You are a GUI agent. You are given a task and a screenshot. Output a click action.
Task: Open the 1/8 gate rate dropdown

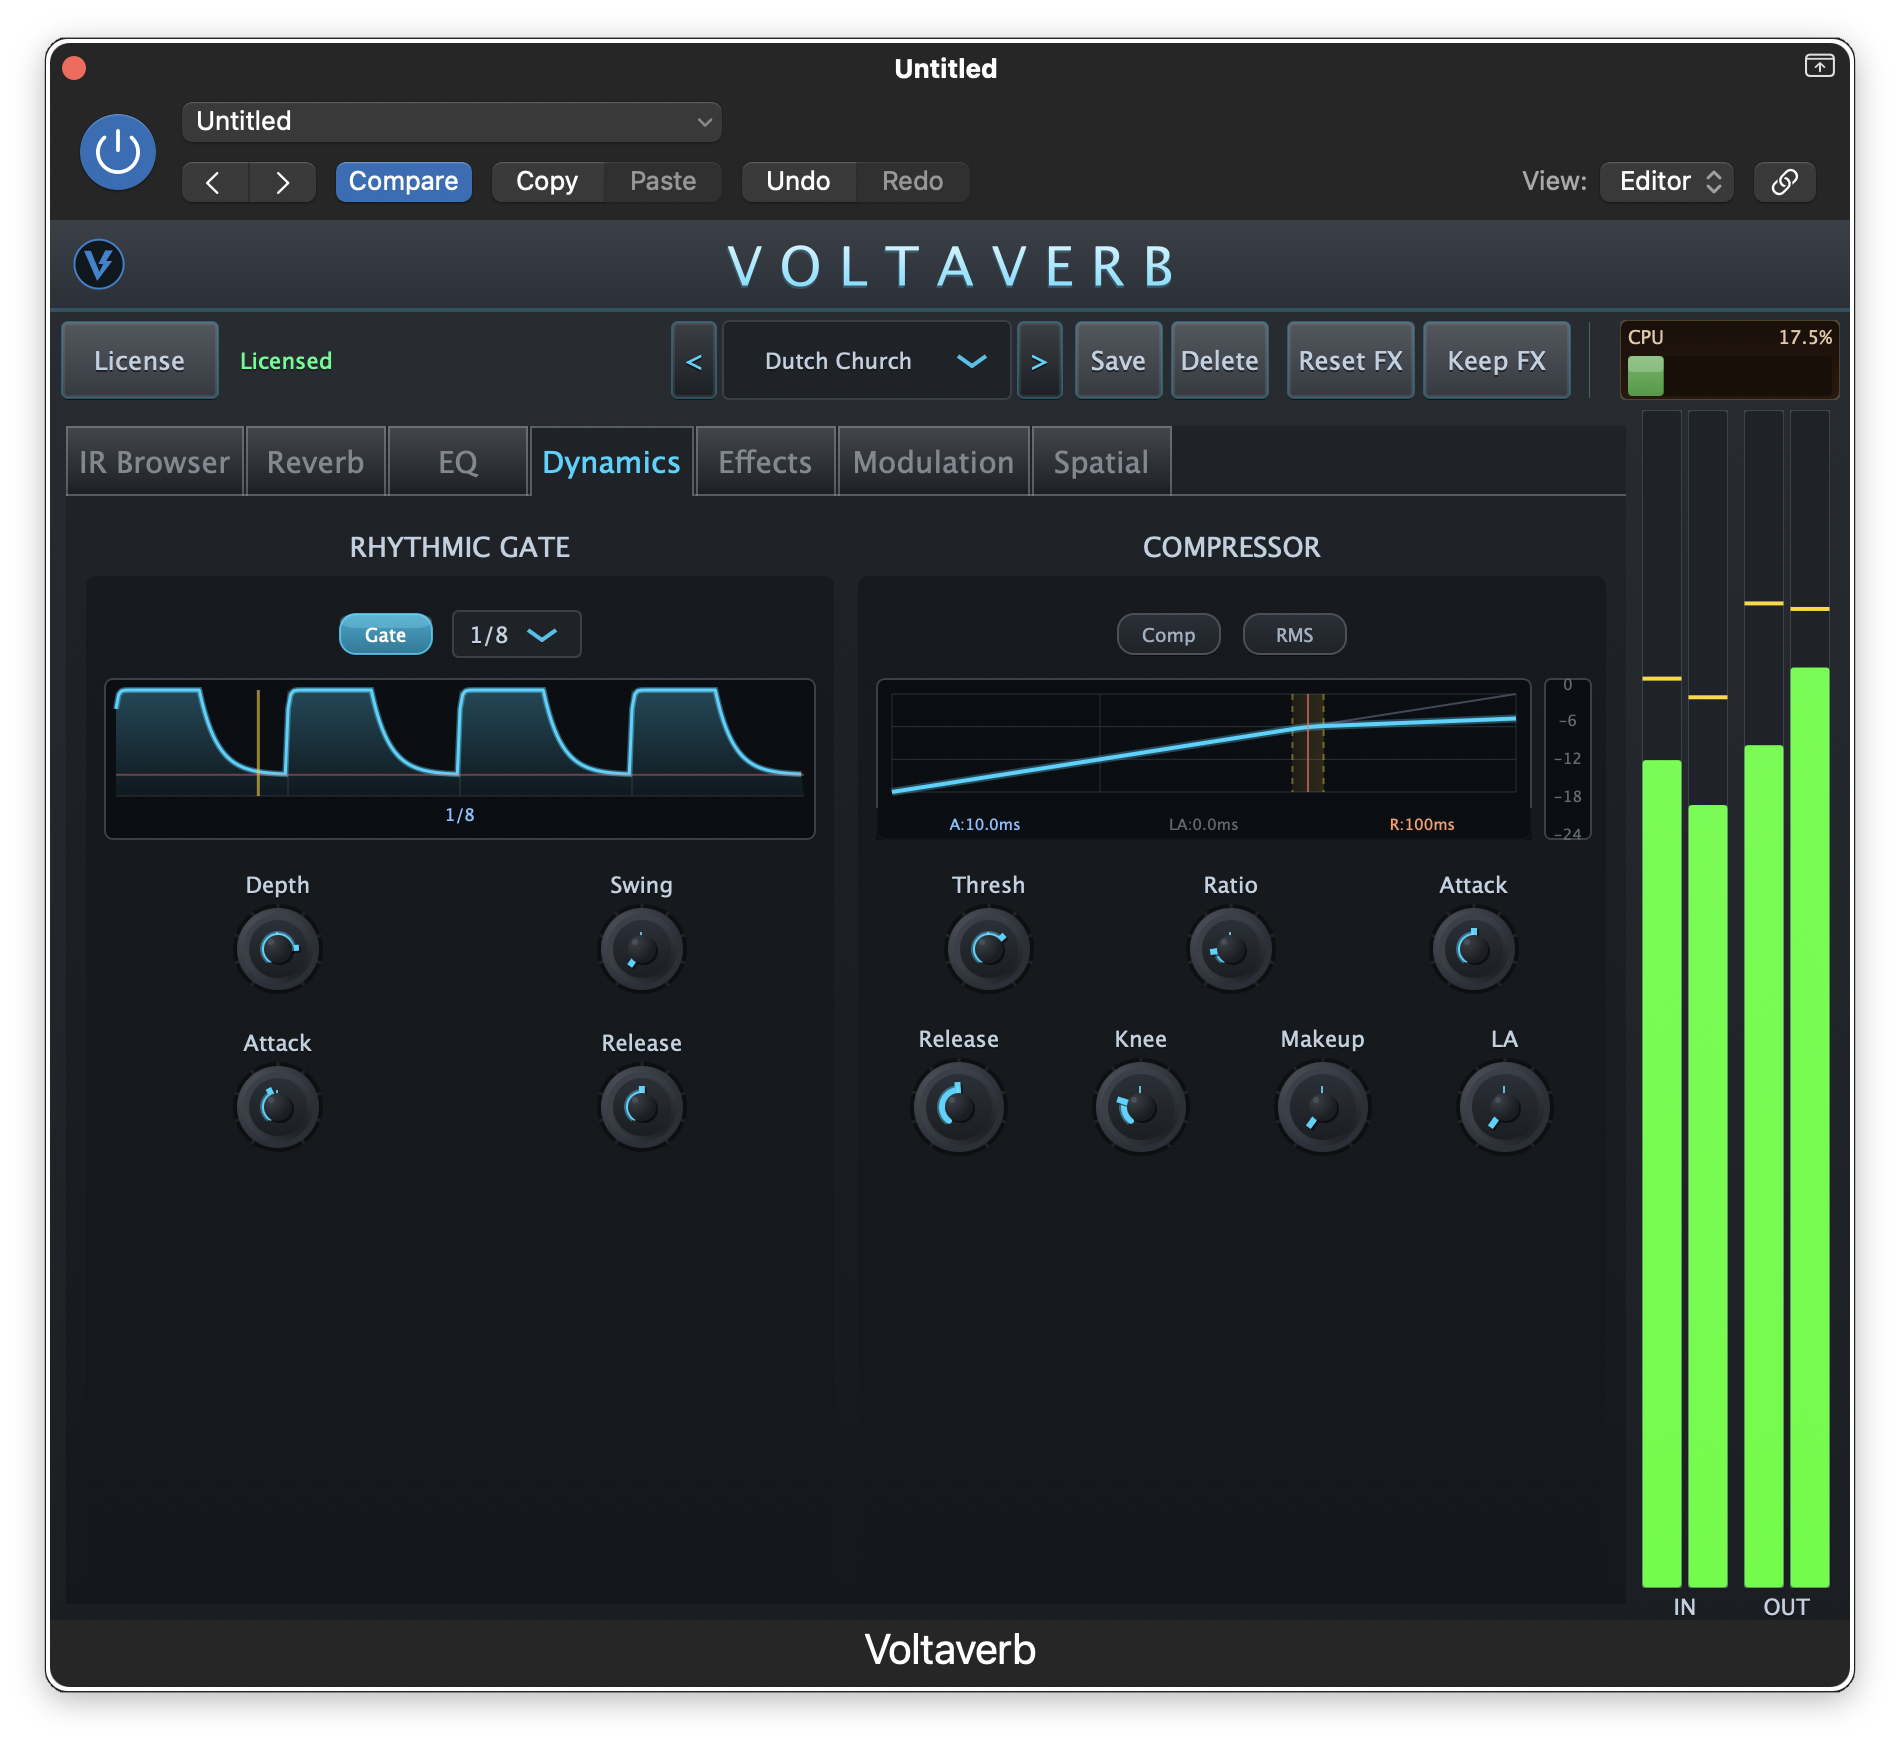516,635
